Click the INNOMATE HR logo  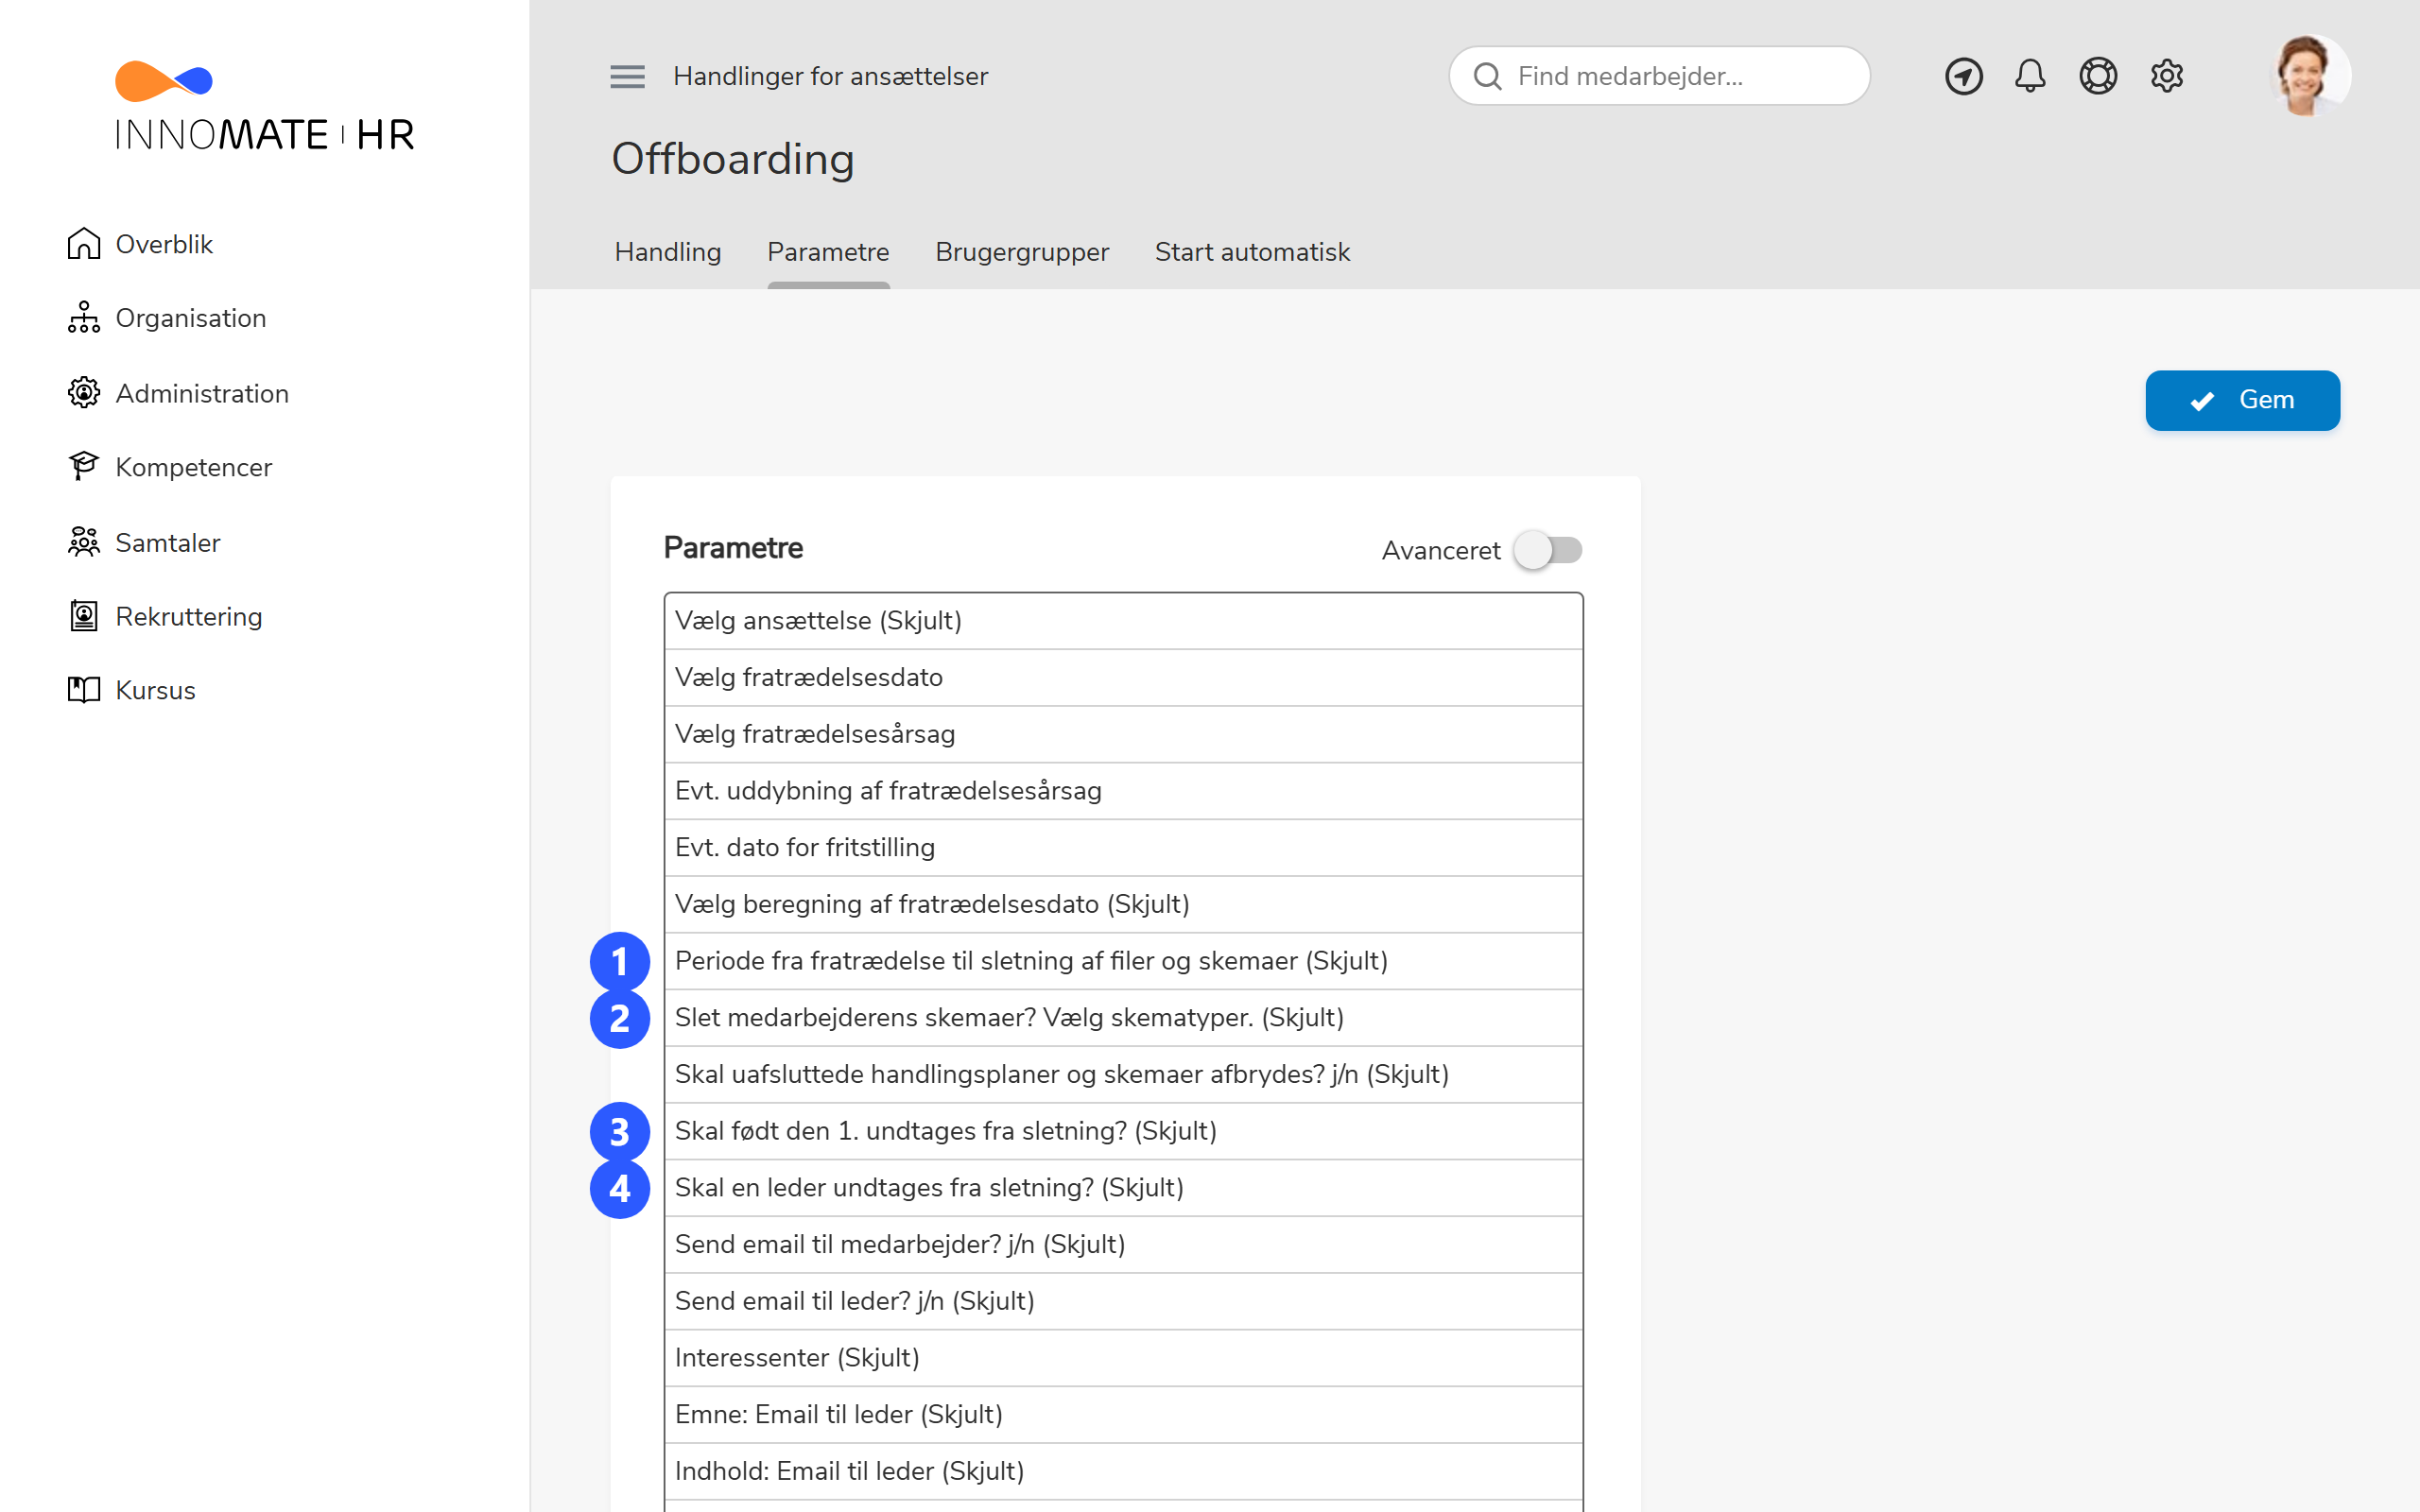click(x=263, y=103)
